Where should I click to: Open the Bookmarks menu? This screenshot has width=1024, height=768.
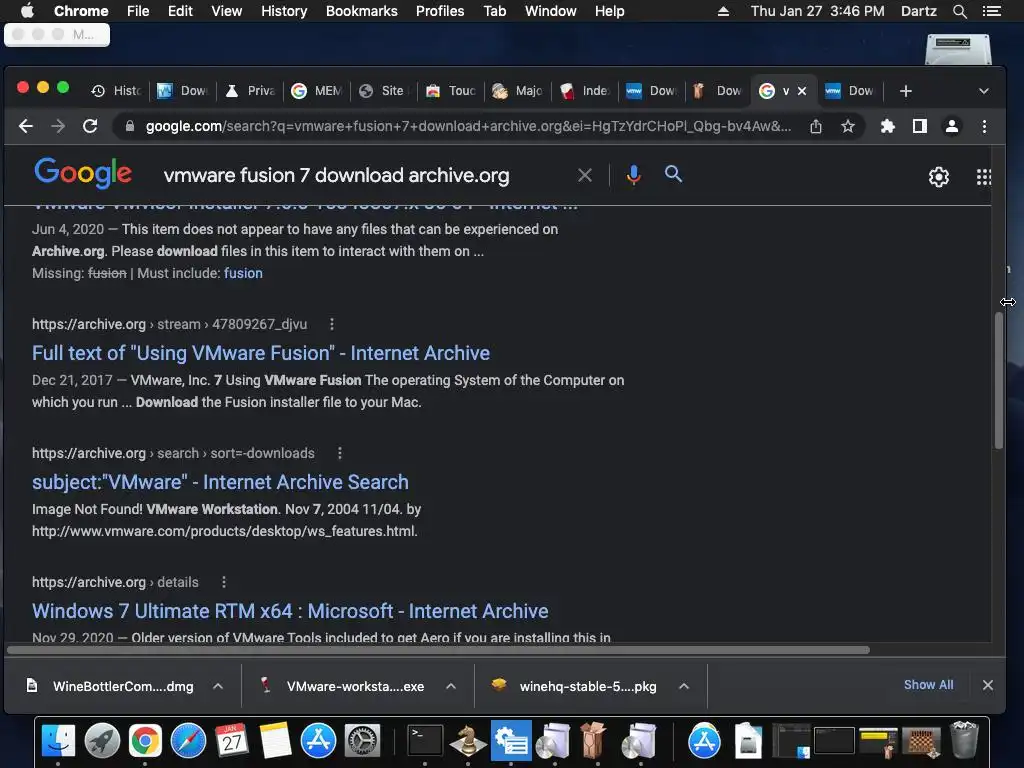tap(361, 11)
